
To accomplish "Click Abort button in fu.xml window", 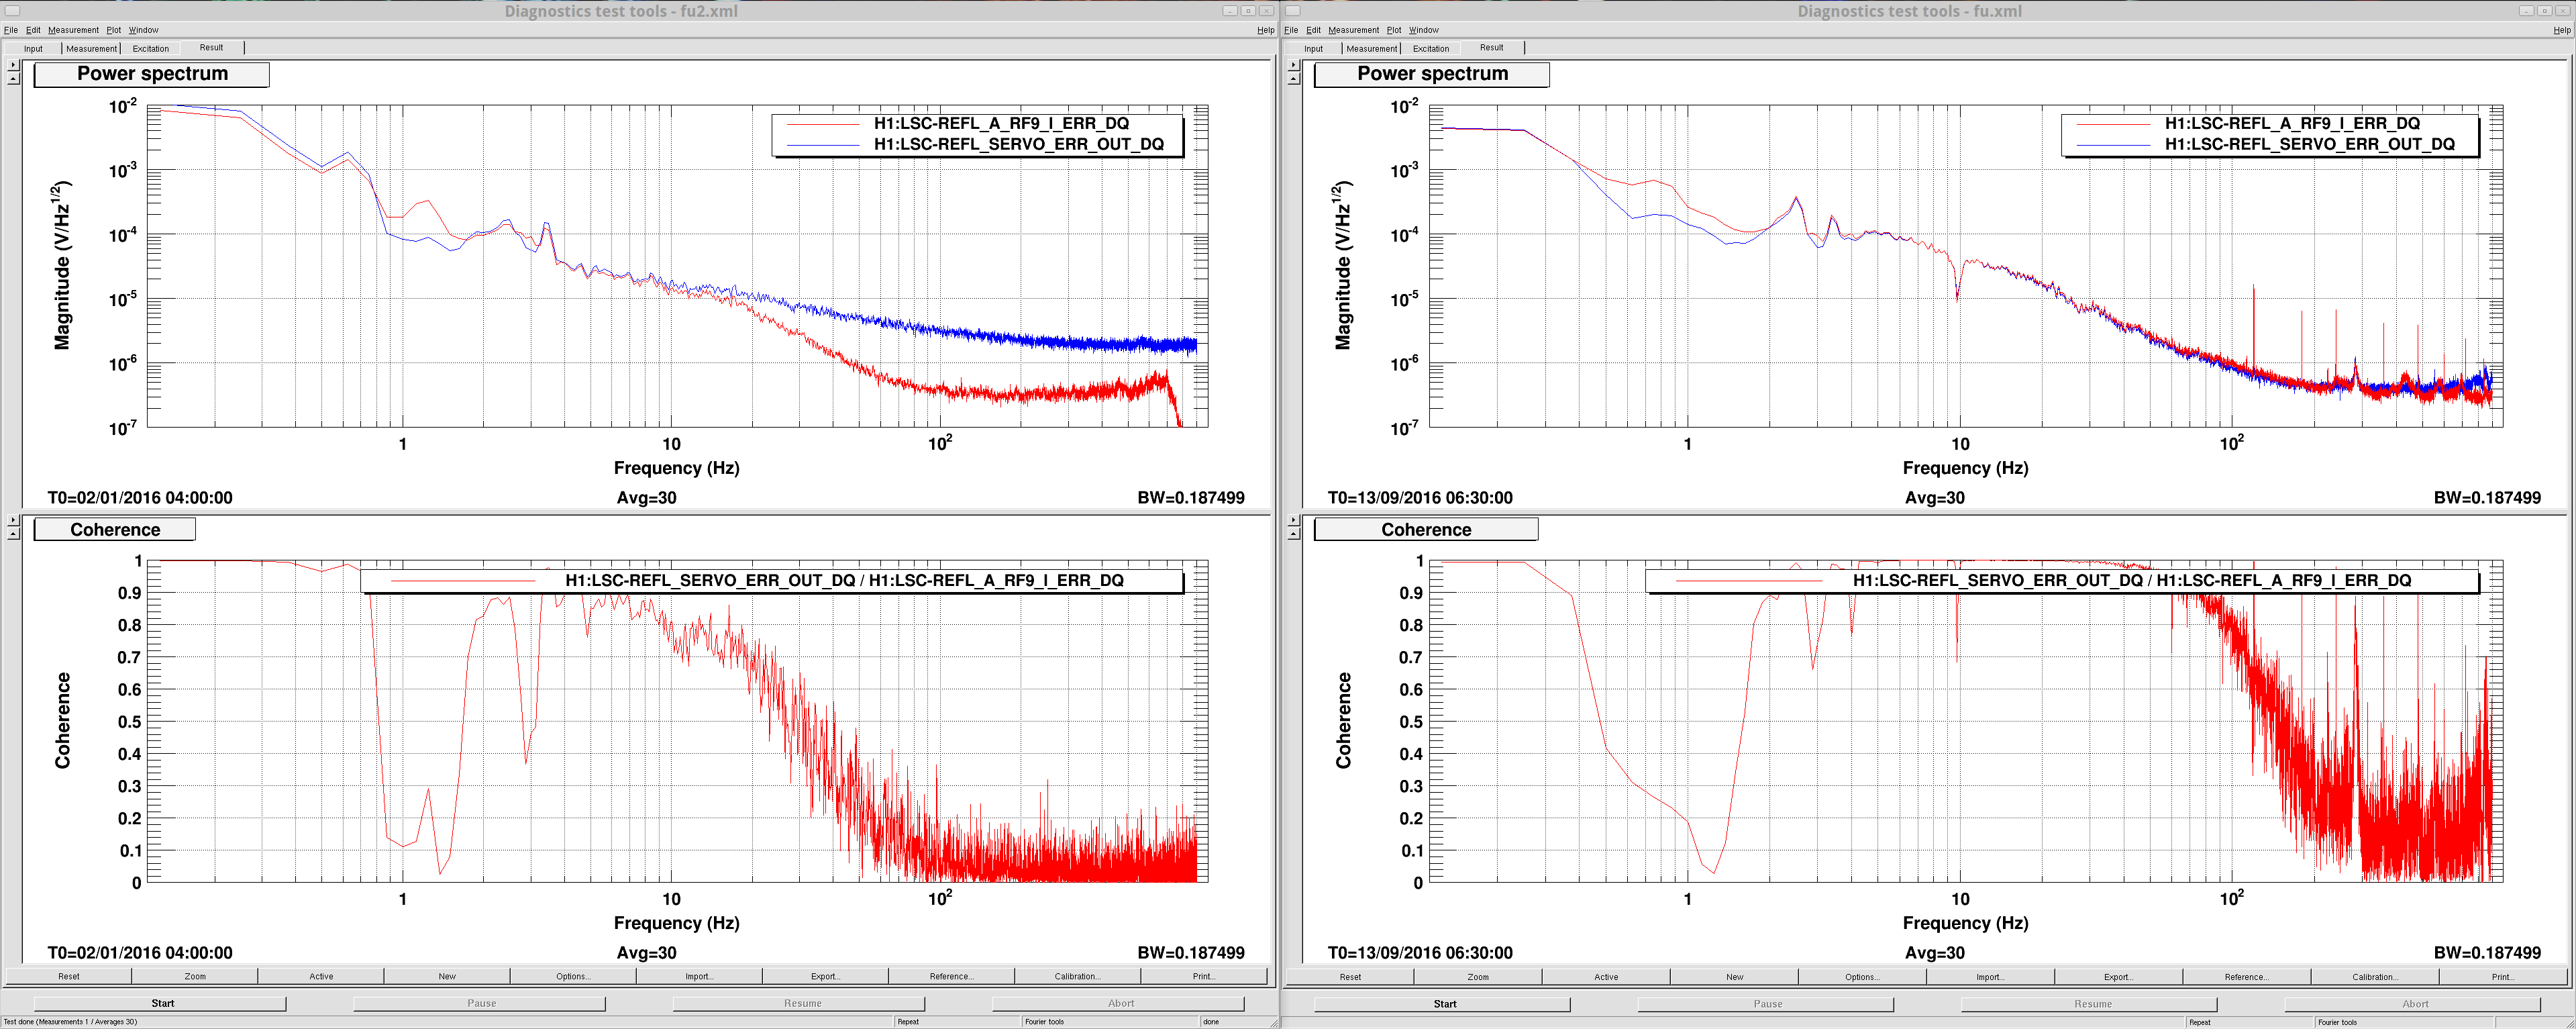I will [x=2414, y=1004].
